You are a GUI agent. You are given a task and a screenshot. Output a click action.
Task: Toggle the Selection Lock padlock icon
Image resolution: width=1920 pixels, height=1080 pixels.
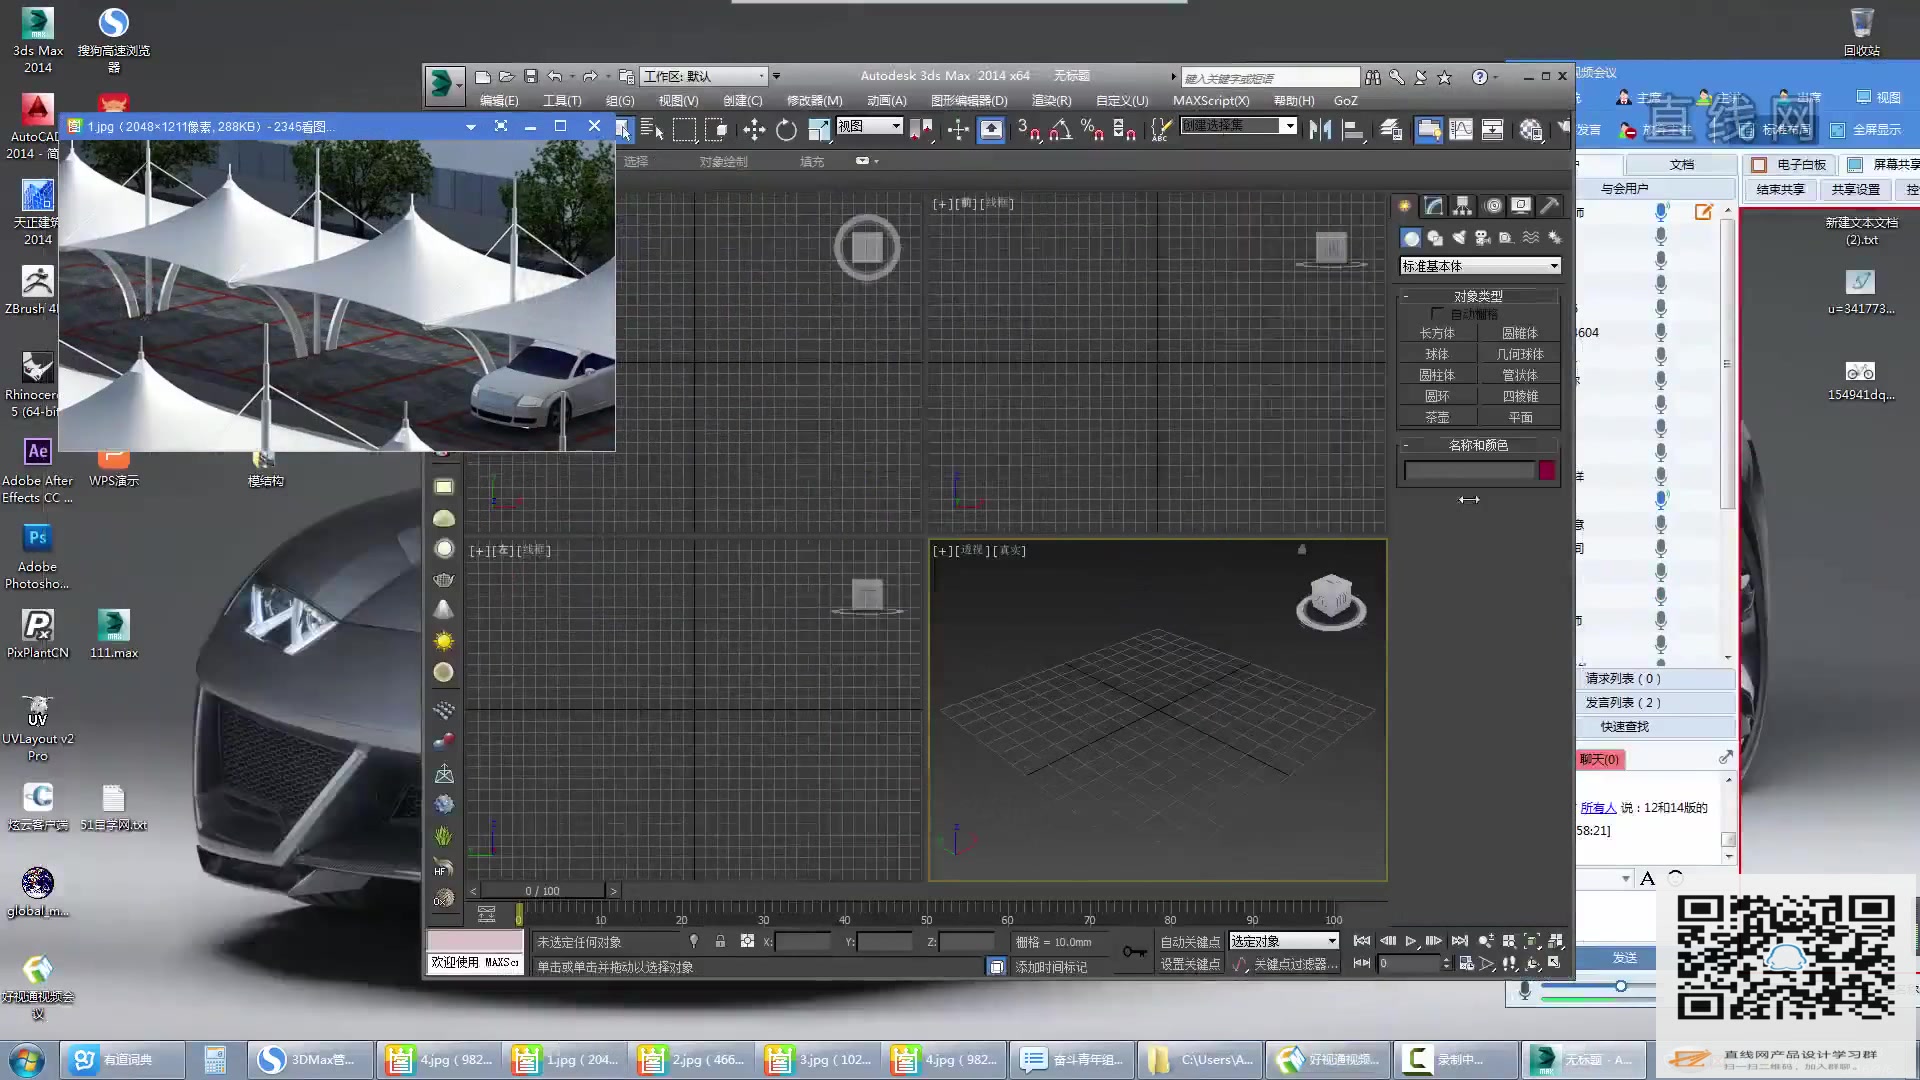click(x=720, y=941)
